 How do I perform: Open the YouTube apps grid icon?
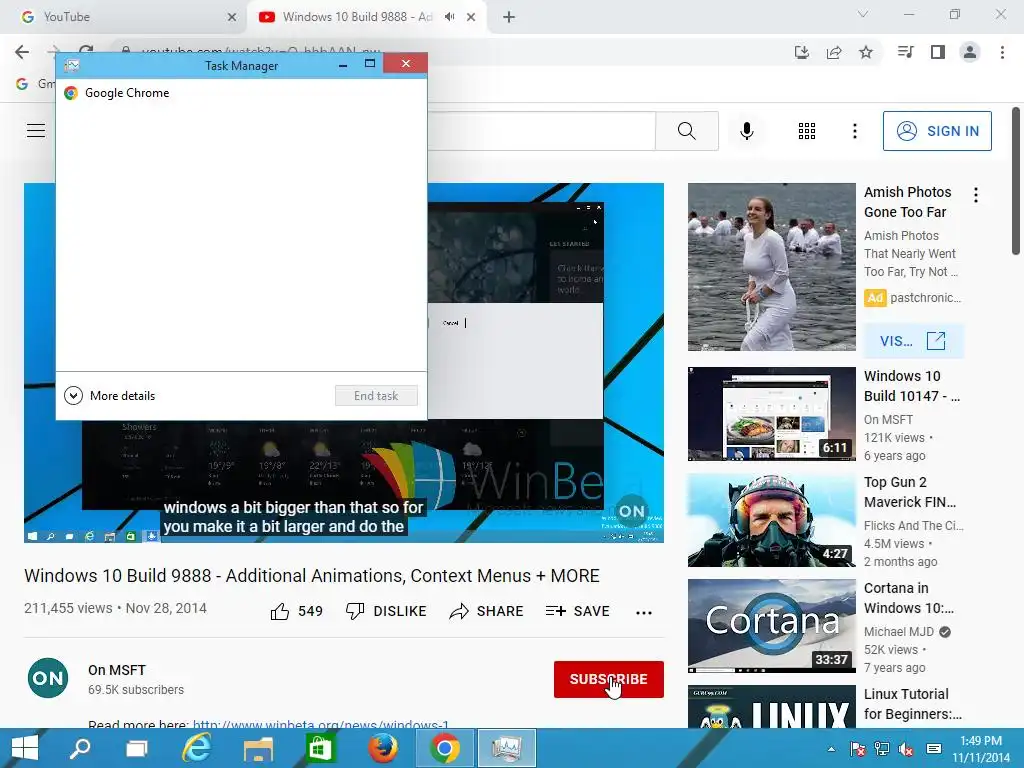pyautogui.click(x=807, y=131)
